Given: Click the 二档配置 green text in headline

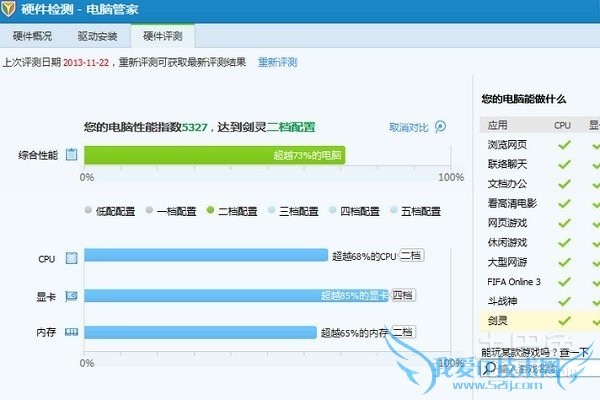Looking at the screenshot, I should tap(291, 127).
